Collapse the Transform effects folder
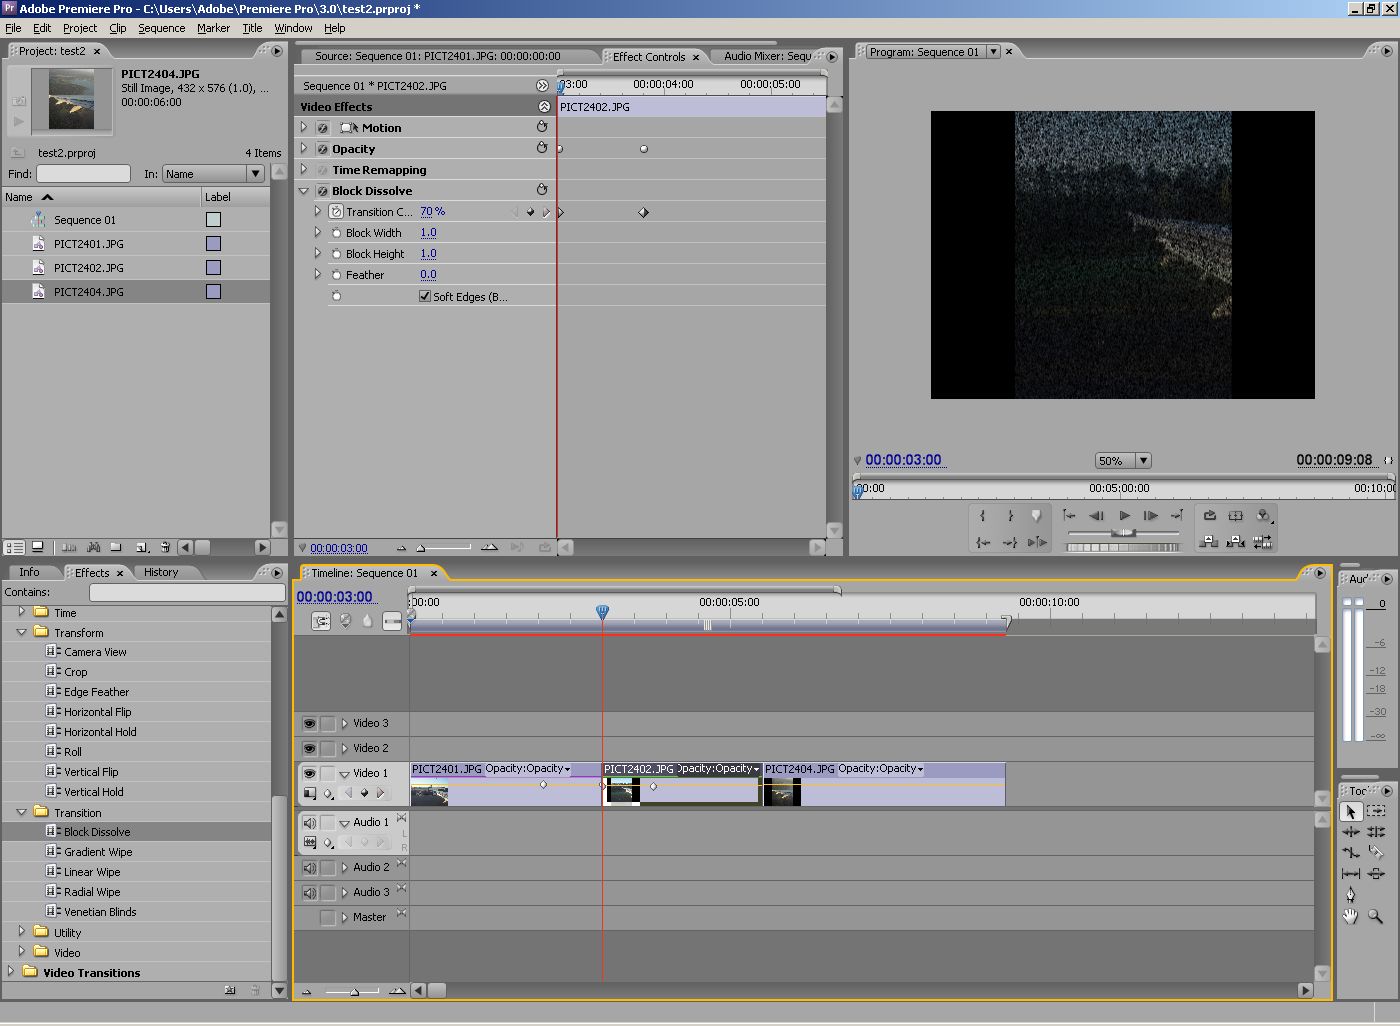The image size is (1400, 1026). [21, 632]
